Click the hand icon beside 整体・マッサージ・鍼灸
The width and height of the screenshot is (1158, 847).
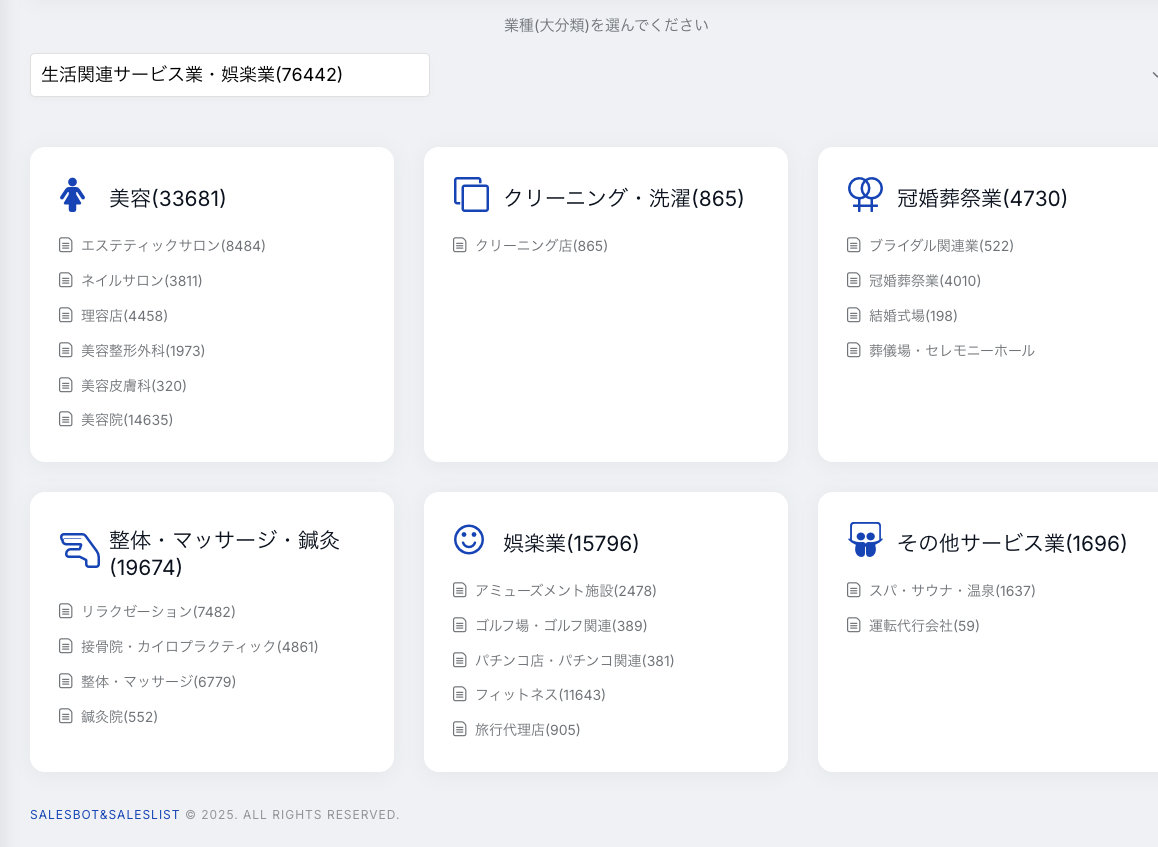(x=80, y=550)
